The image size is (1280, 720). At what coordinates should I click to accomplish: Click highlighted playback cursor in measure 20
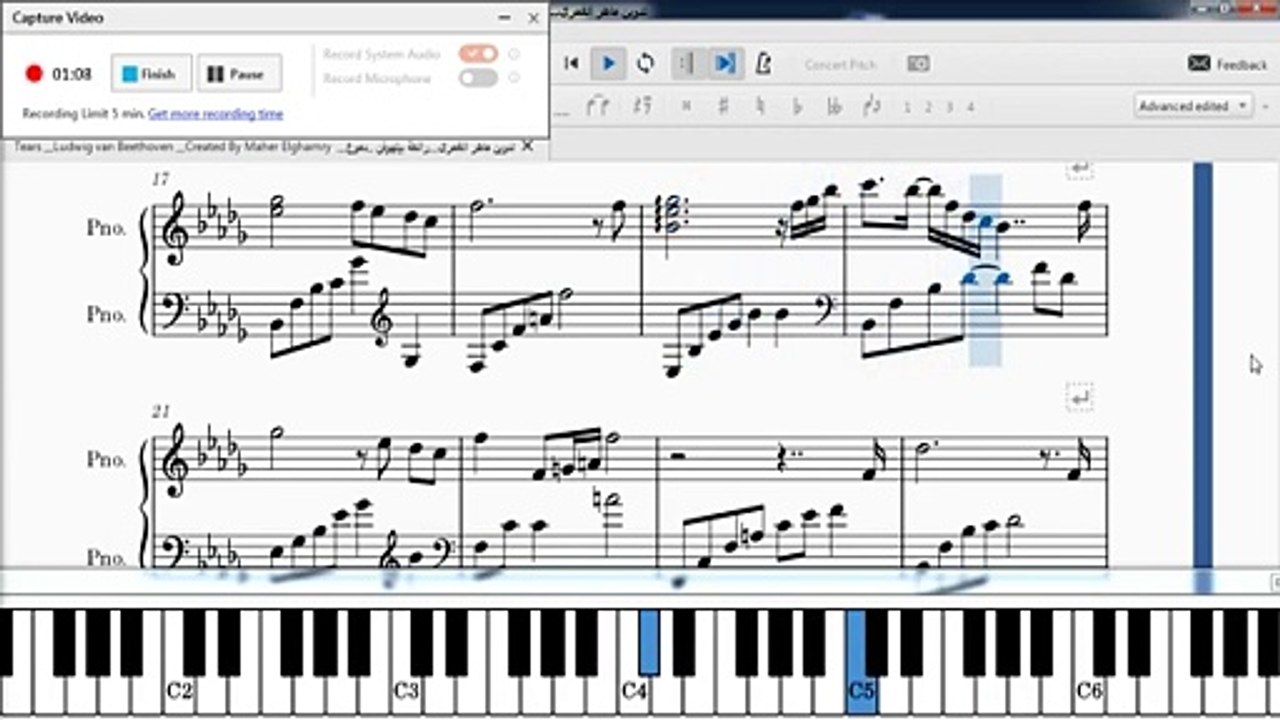coord(986,270)
